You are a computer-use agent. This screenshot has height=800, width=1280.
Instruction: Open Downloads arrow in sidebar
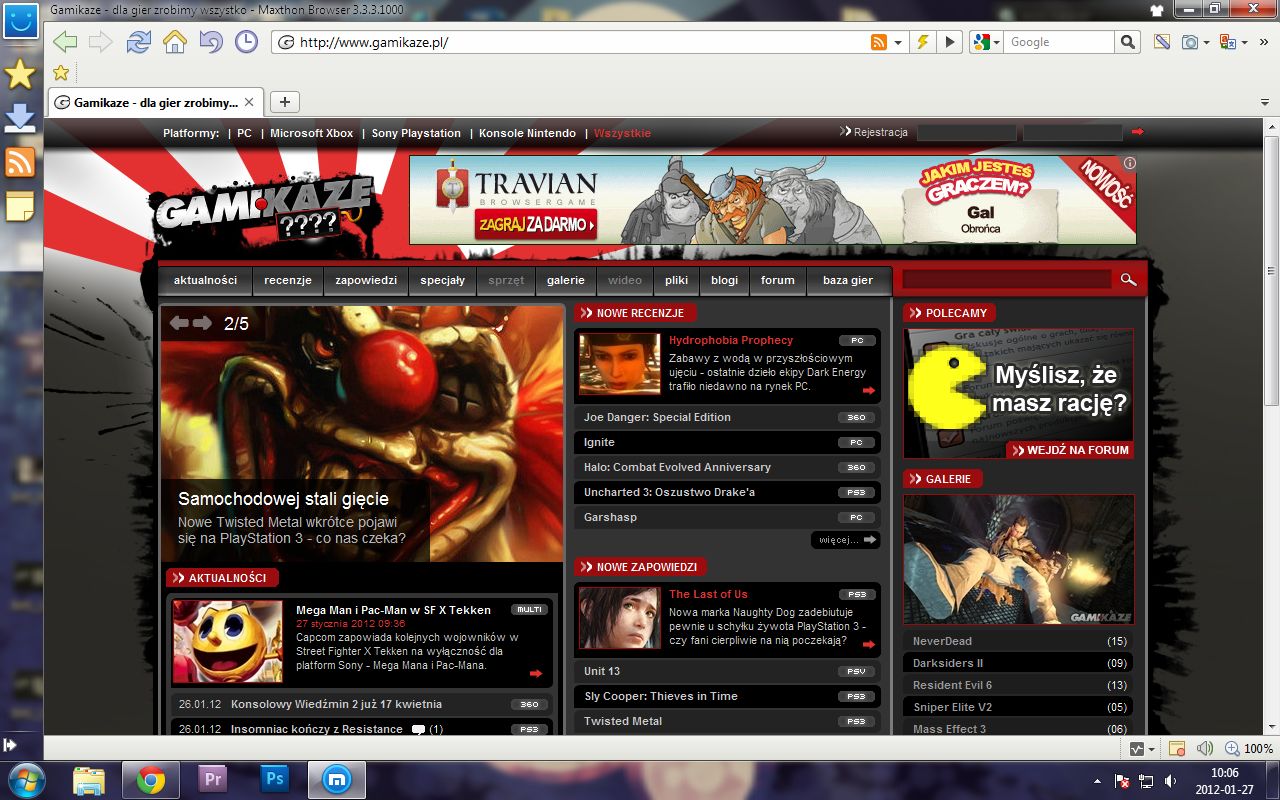(20, 118)
